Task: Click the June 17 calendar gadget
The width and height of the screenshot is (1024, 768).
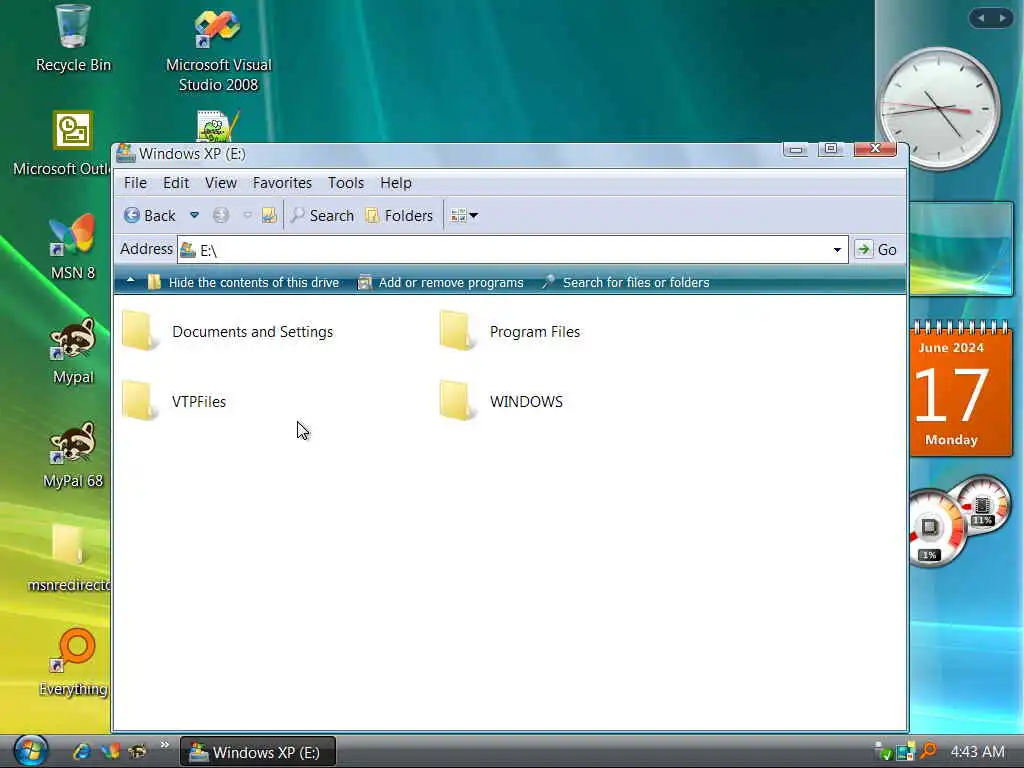Action: [961, 388]
